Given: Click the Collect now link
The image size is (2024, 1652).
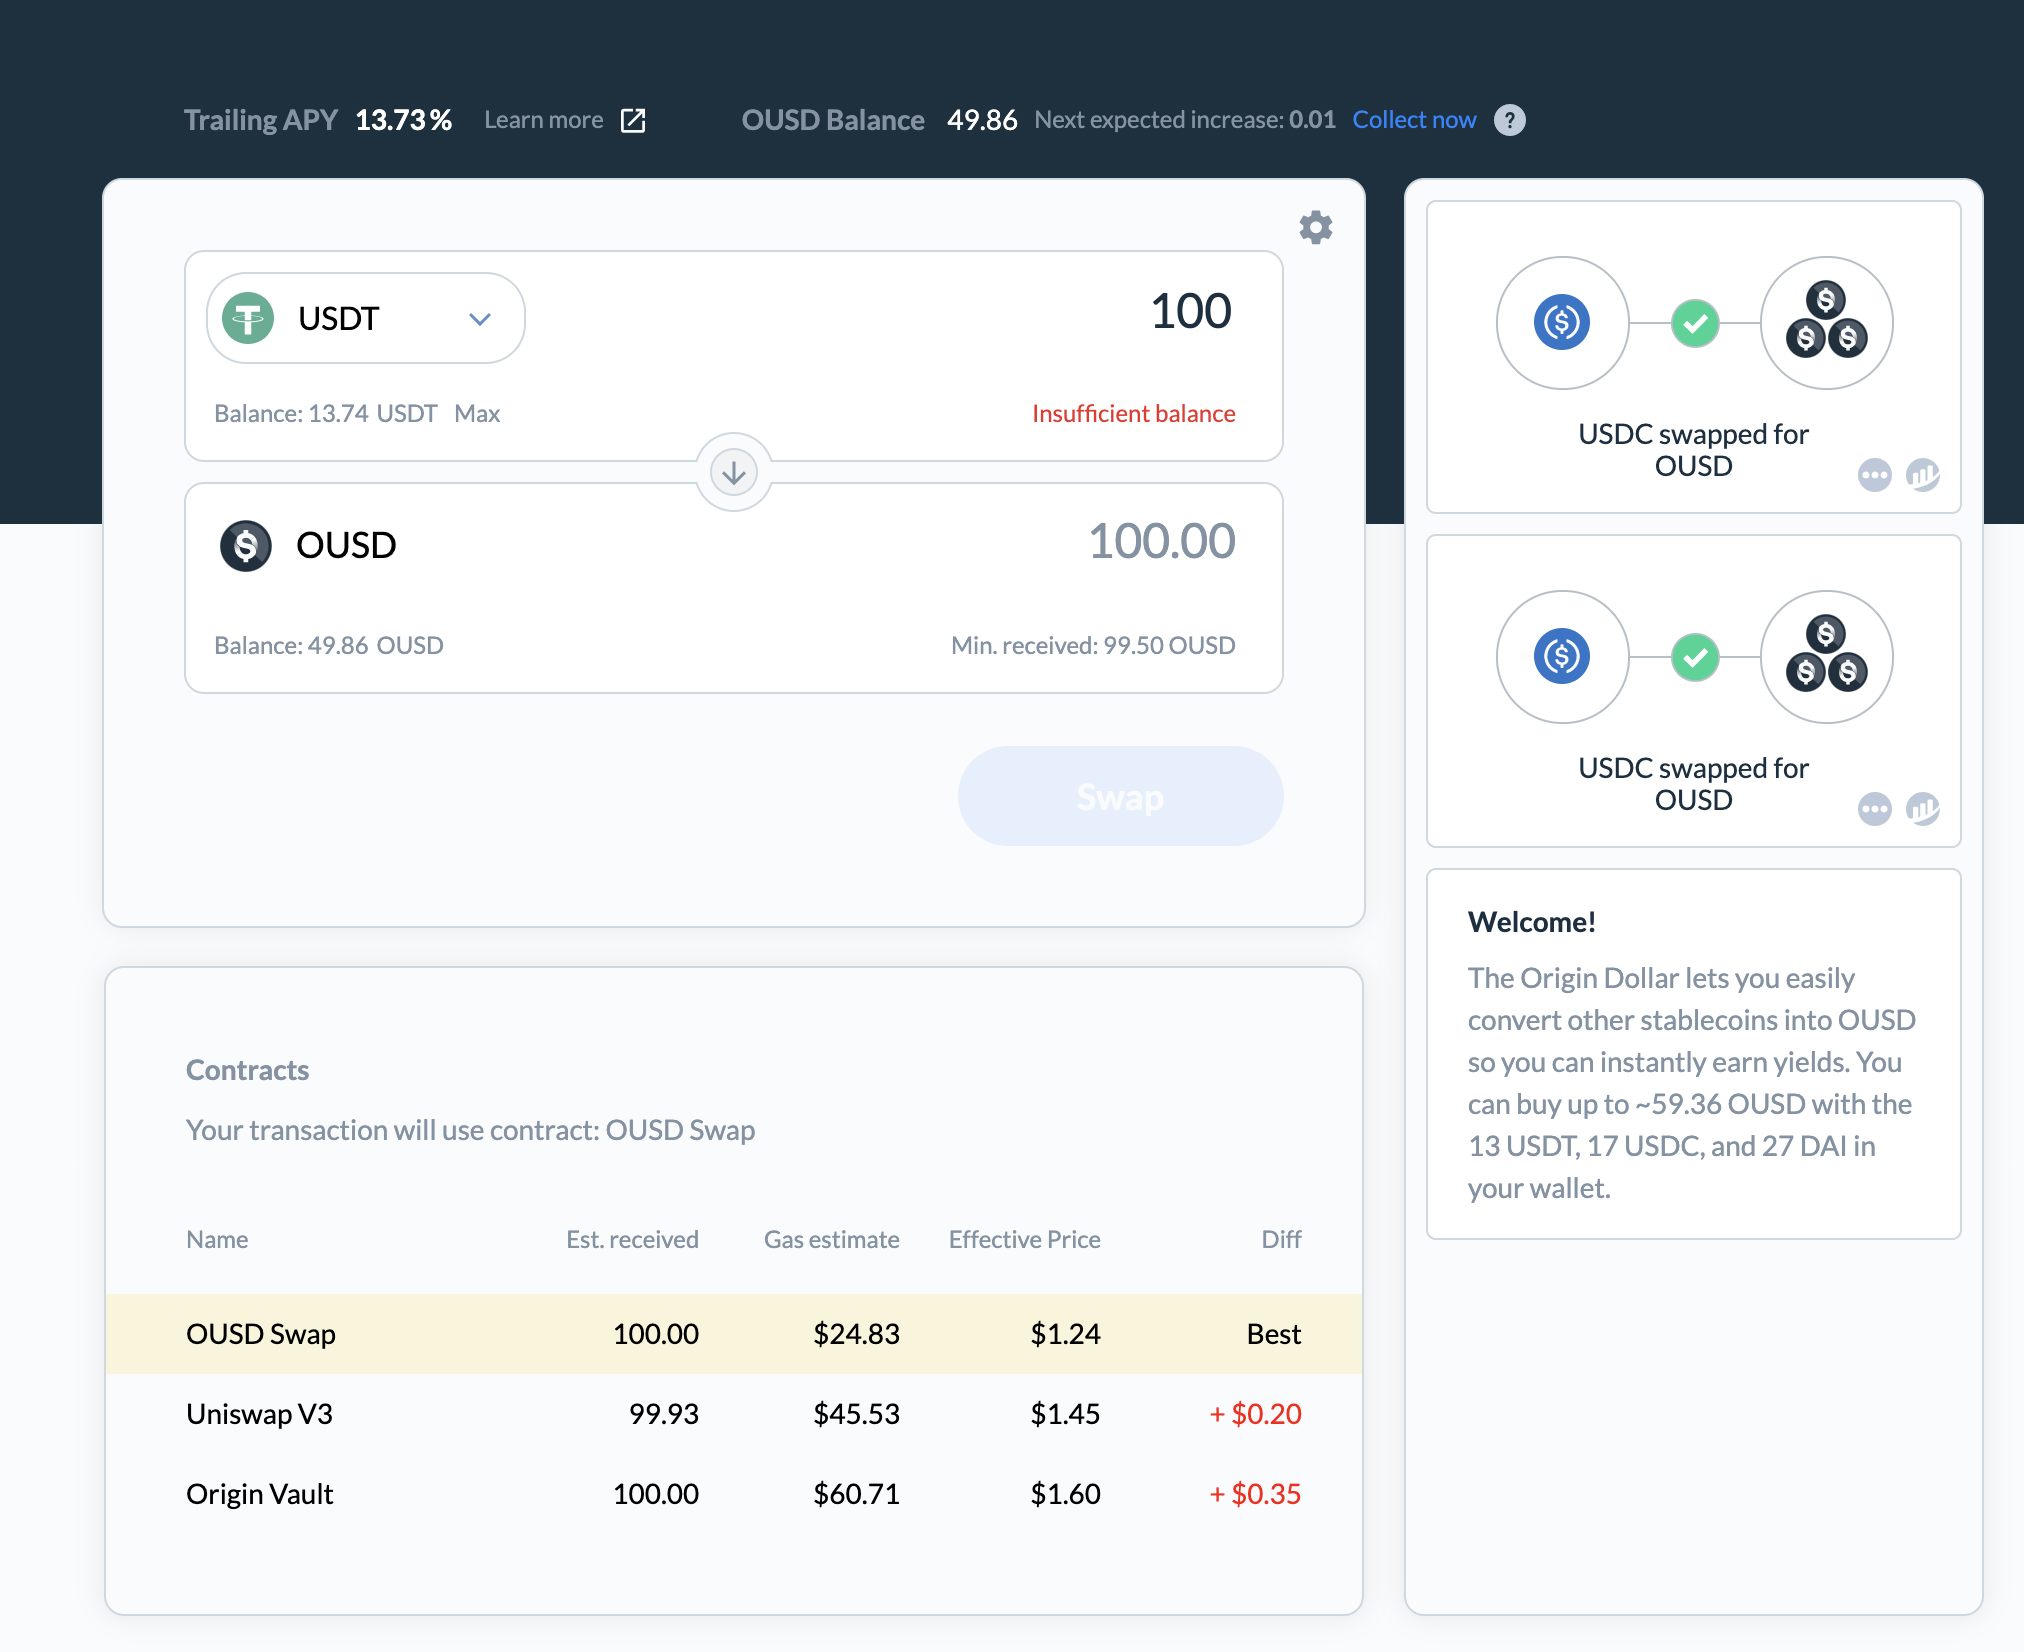Looking at the screenshot, I should point(1414,120).
